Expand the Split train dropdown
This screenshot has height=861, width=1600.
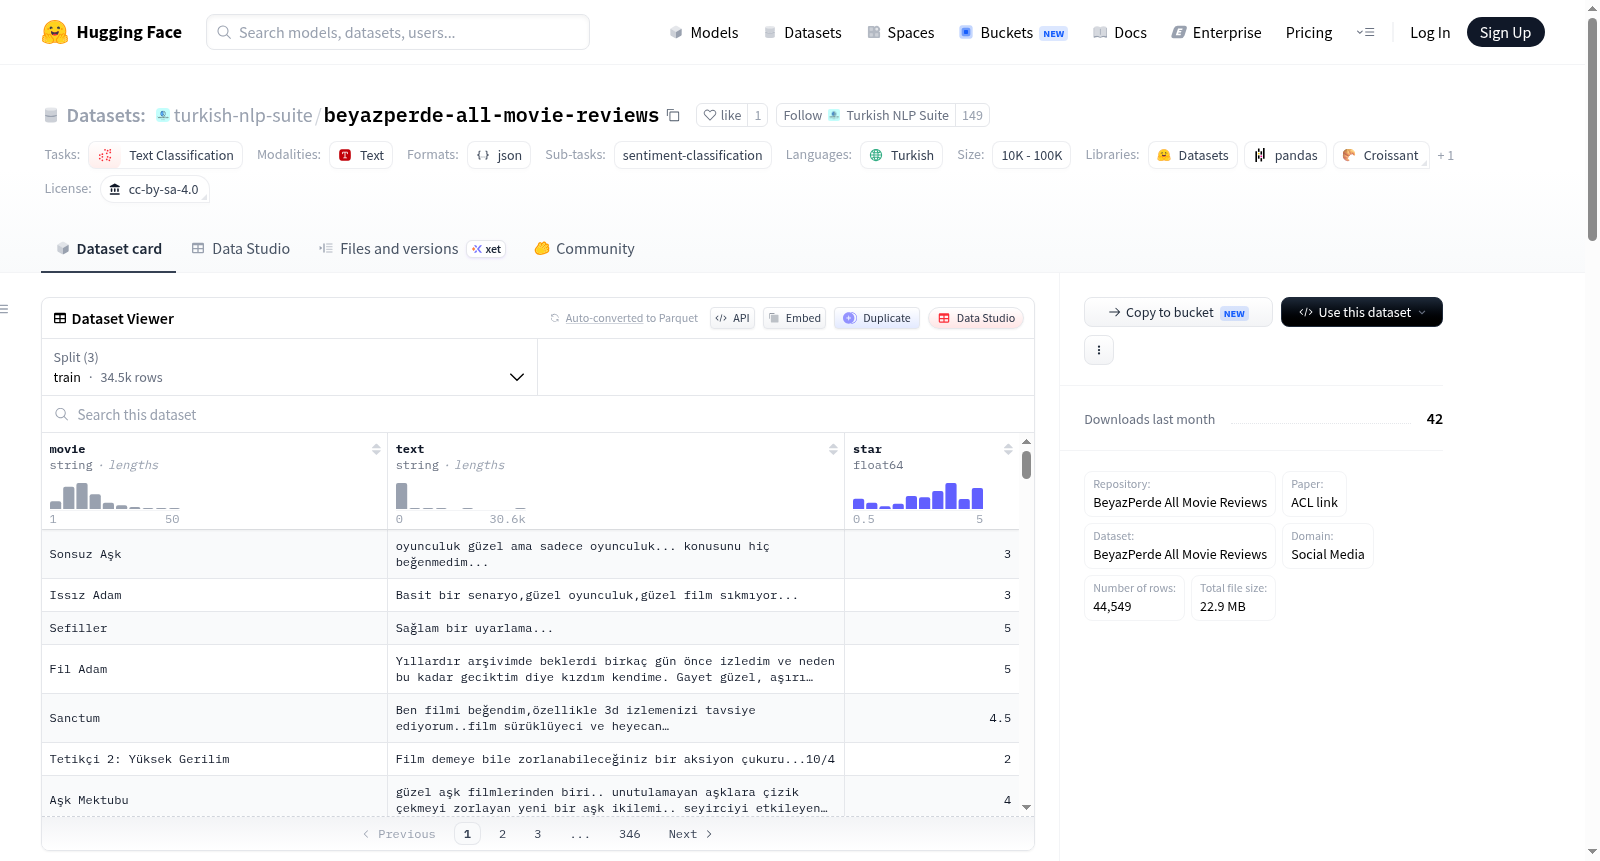click(289, 367)
